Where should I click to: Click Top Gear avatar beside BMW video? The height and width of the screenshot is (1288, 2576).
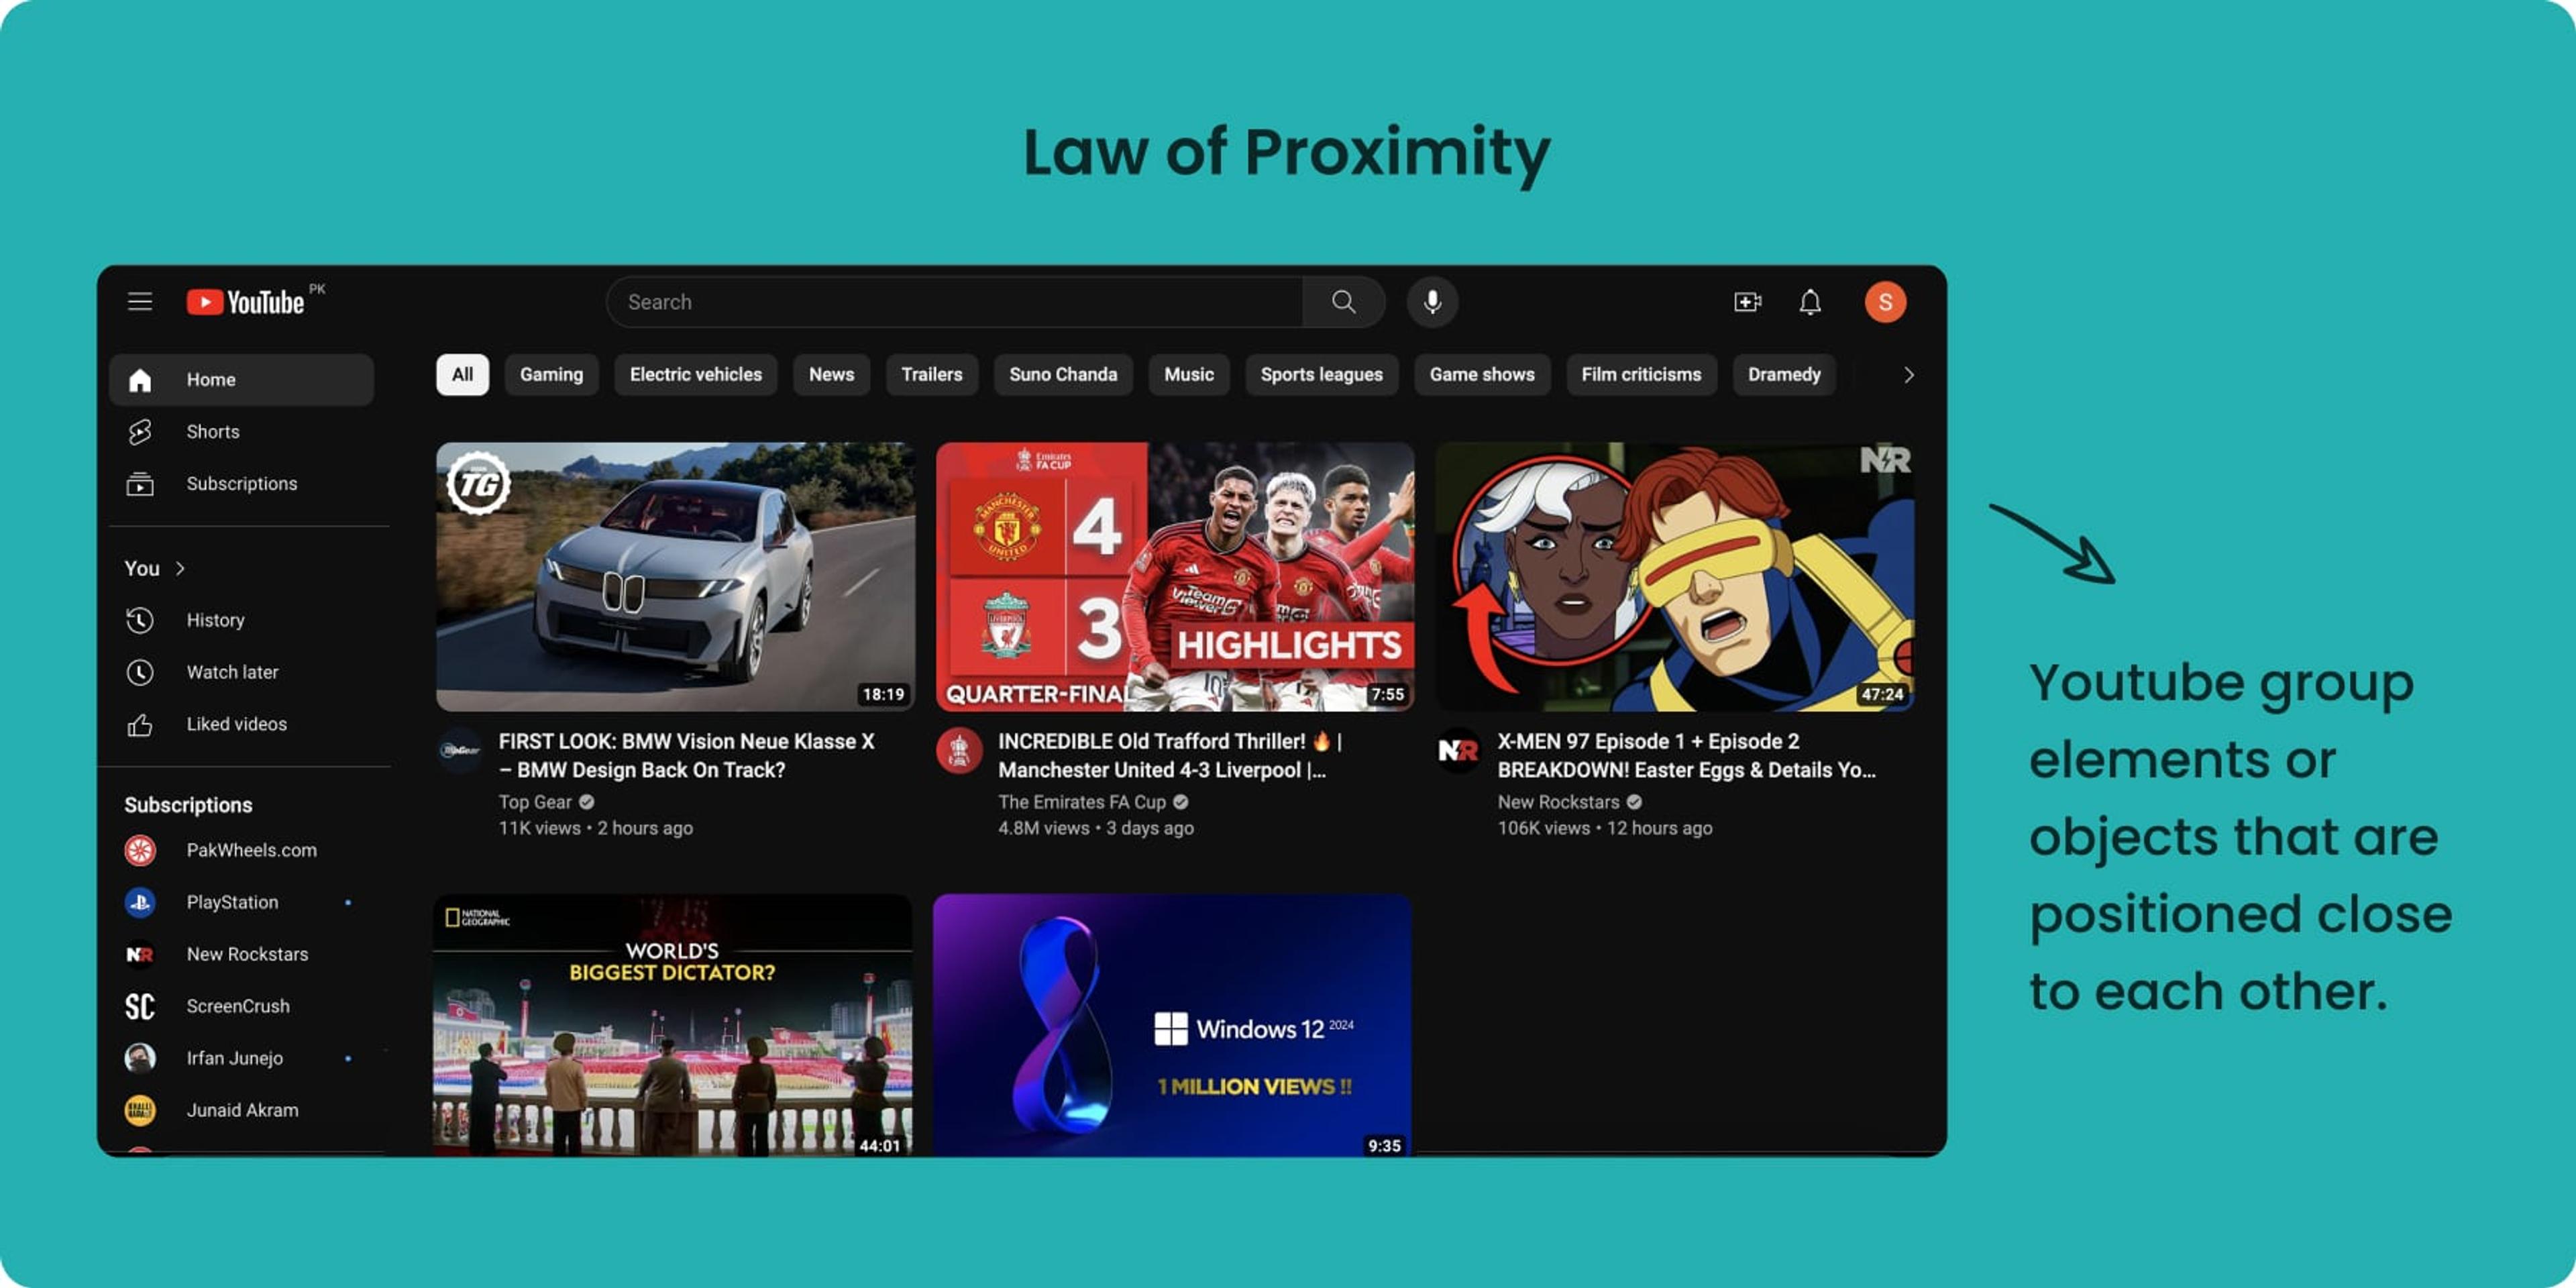460,750
